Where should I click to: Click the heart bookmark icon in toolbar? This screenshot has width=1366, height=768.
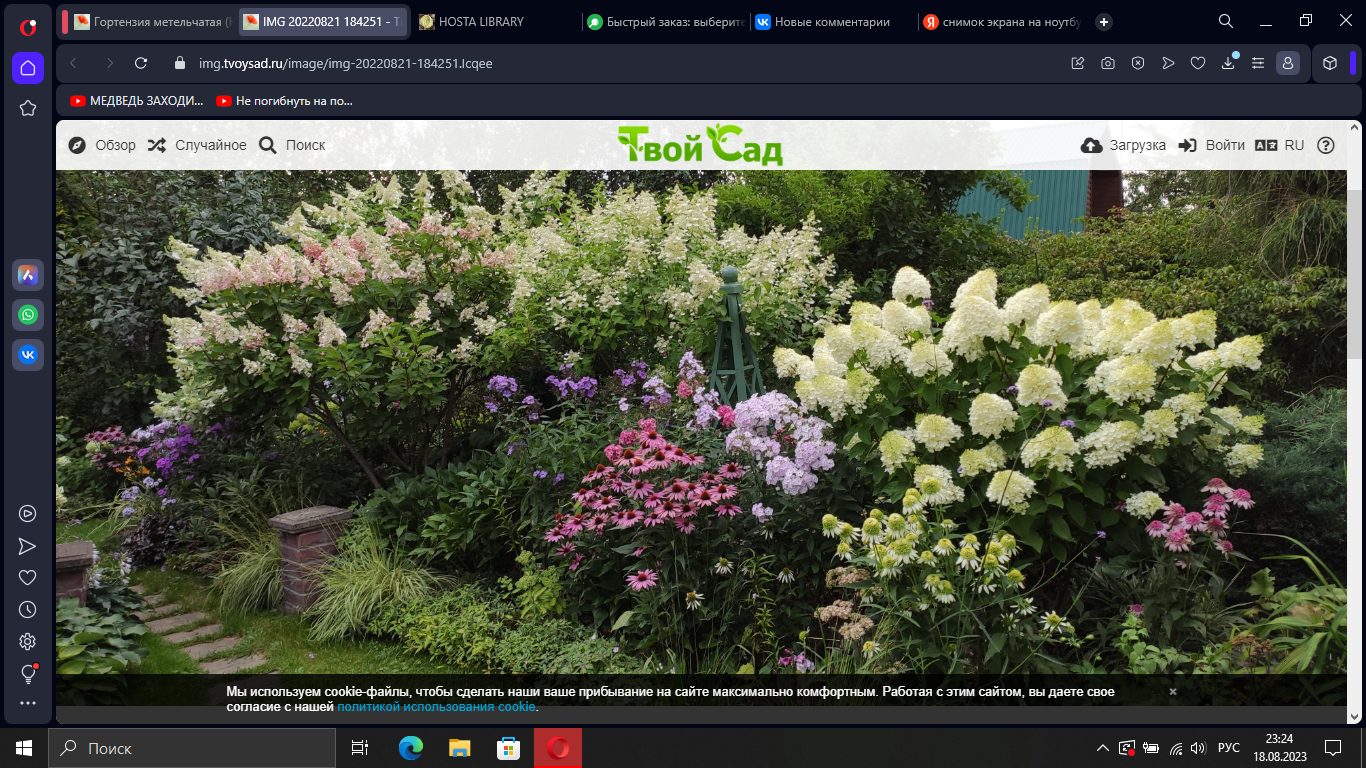point(1198,63)
